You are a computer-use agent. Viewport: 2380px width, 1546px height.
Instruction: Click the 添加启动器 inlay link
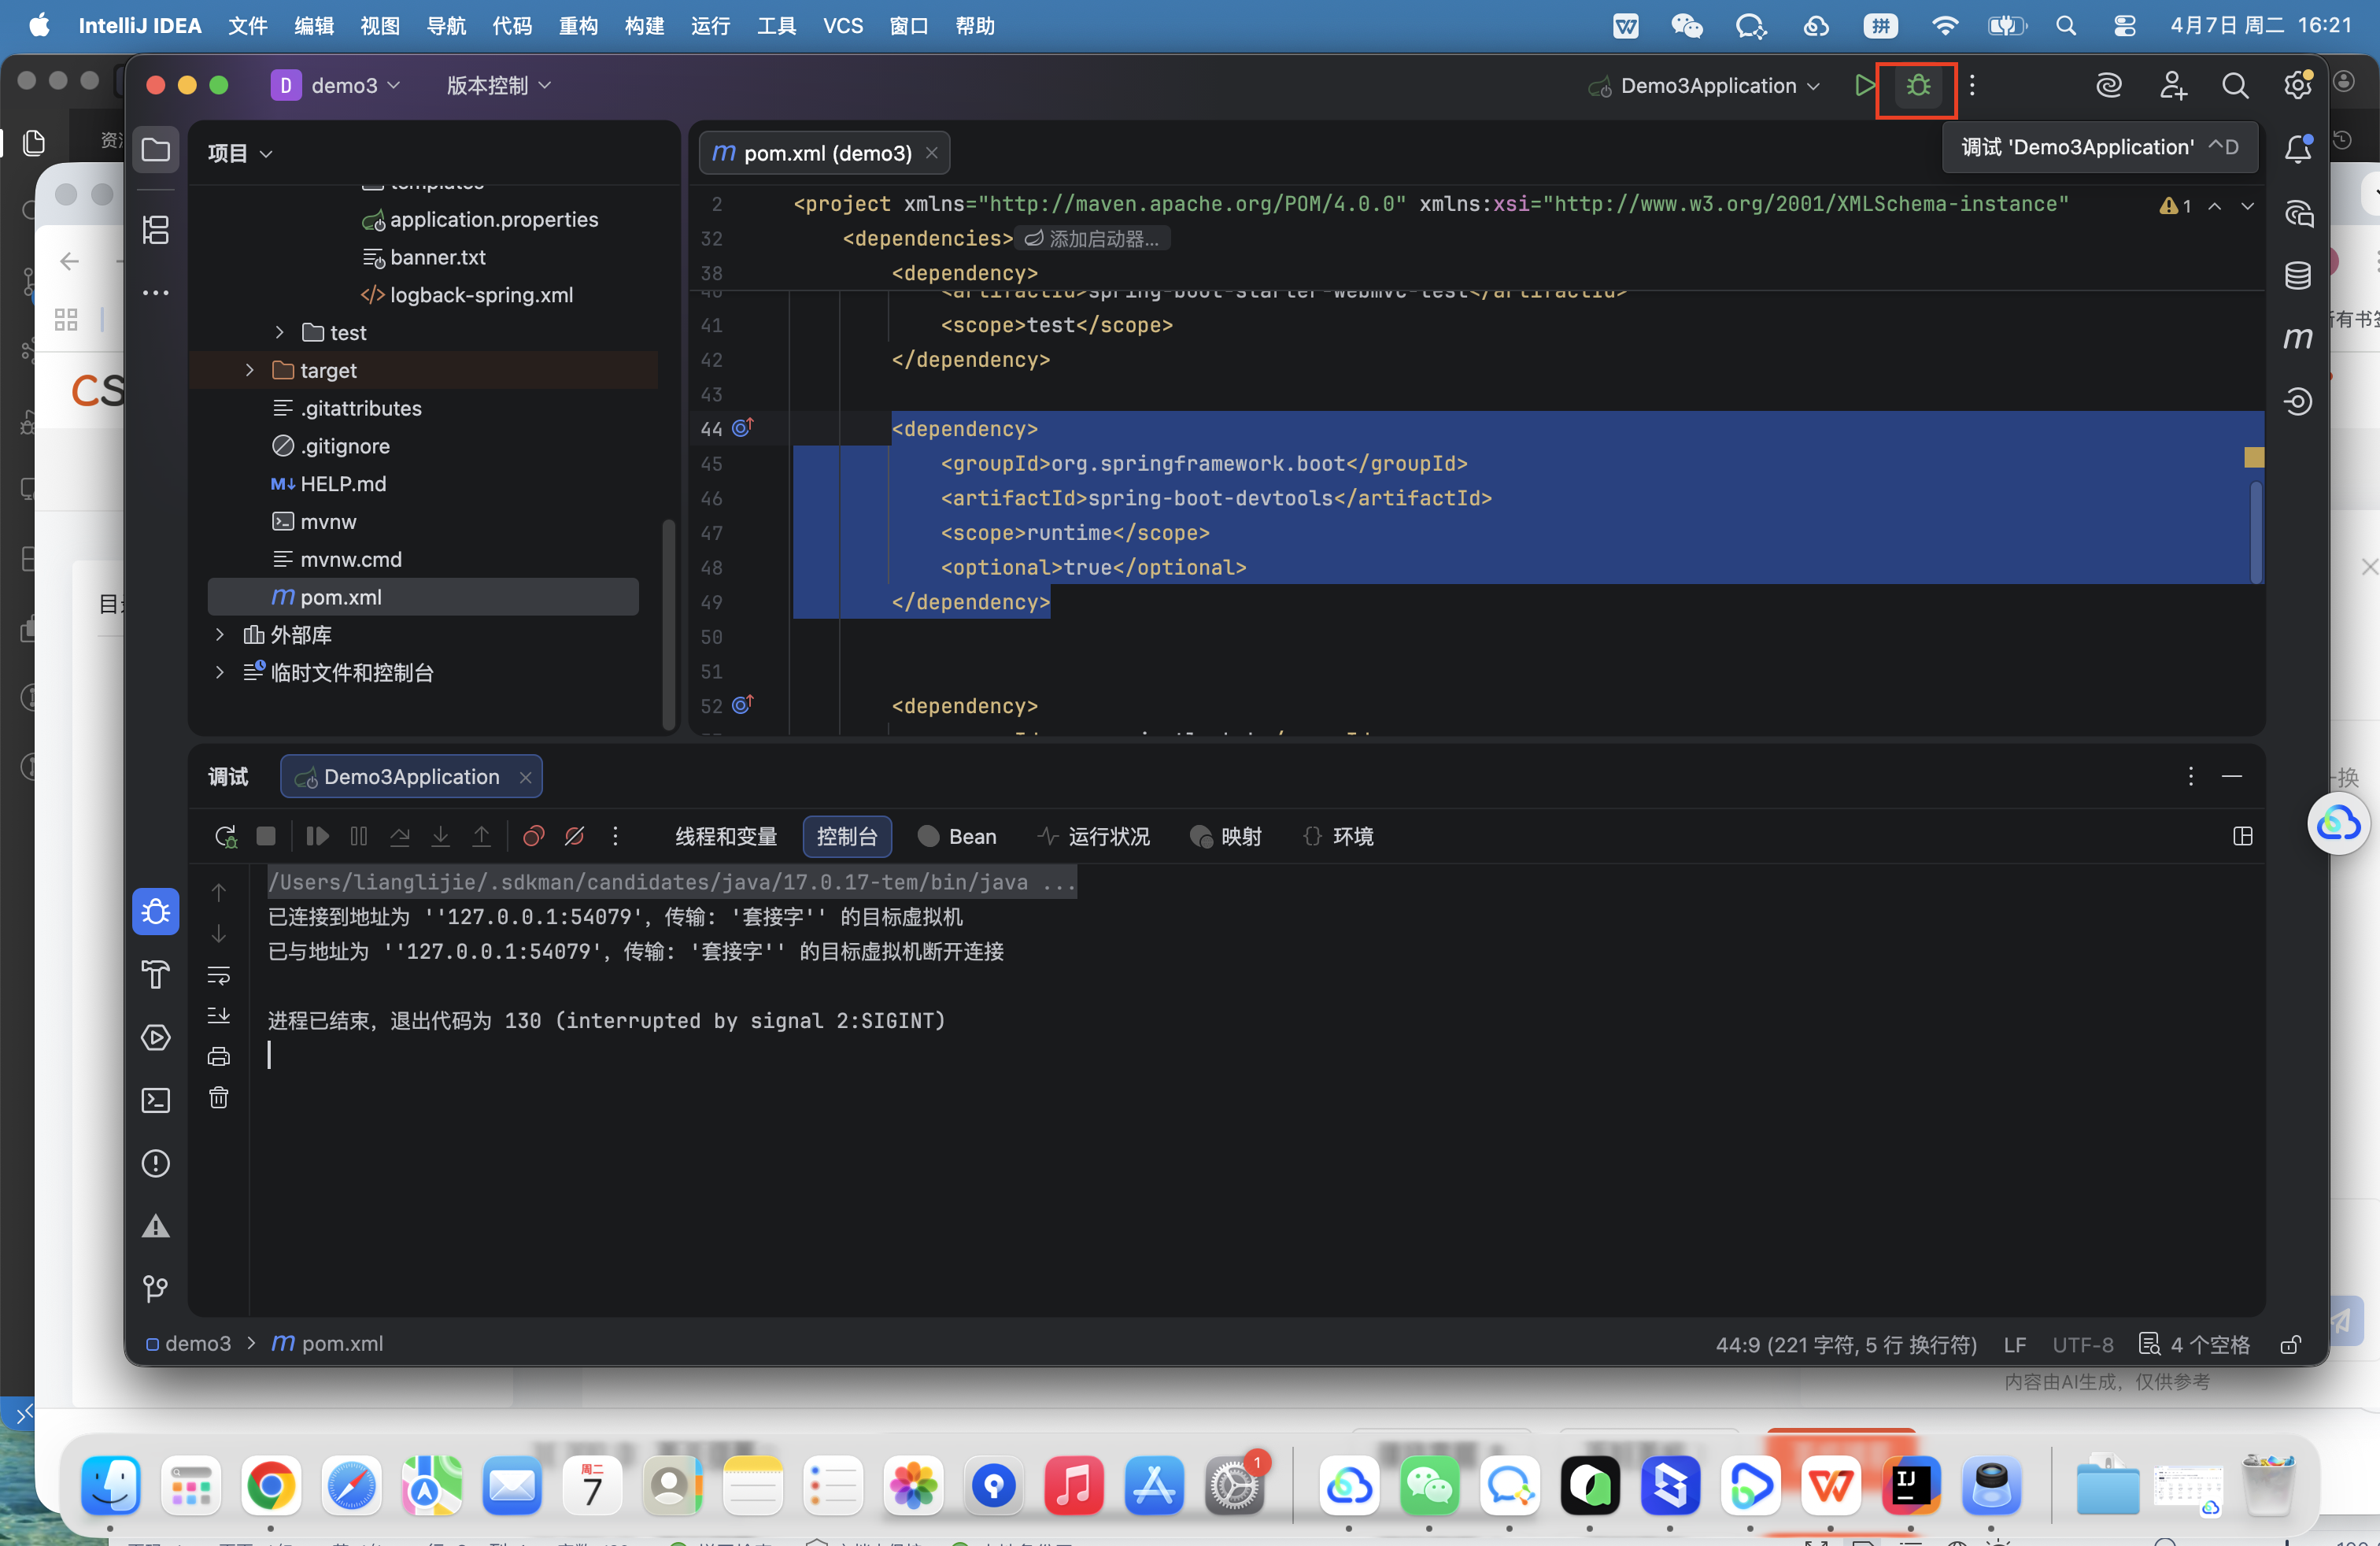(1094, 239)
